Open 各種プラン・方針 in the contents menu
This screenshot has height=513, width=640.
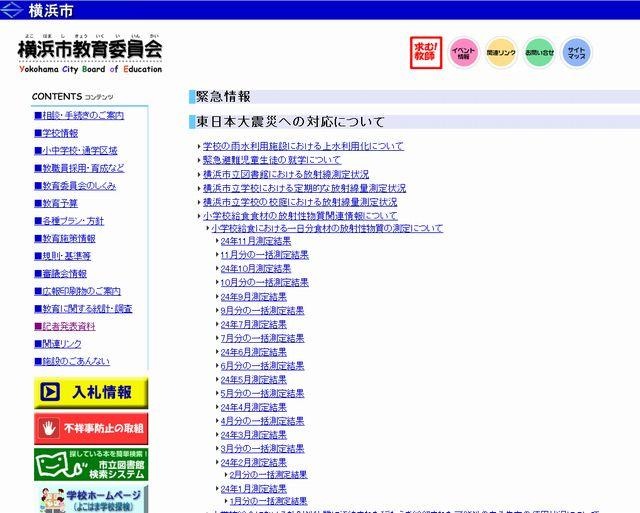tap(69, 221)
